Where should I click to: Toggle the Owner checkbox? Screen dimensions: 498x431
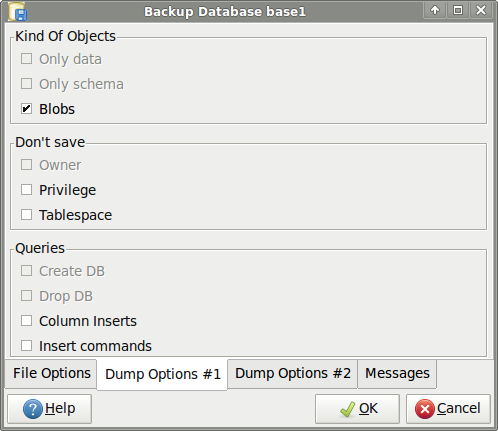[x=26, y=165]
